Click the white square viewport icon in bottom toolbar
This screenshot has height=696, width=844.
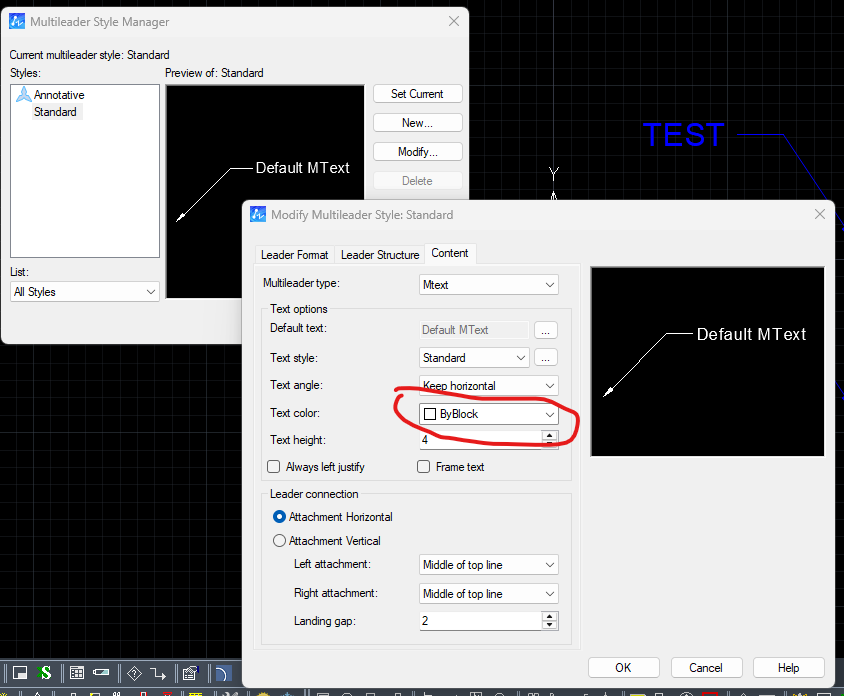[20, 673]
